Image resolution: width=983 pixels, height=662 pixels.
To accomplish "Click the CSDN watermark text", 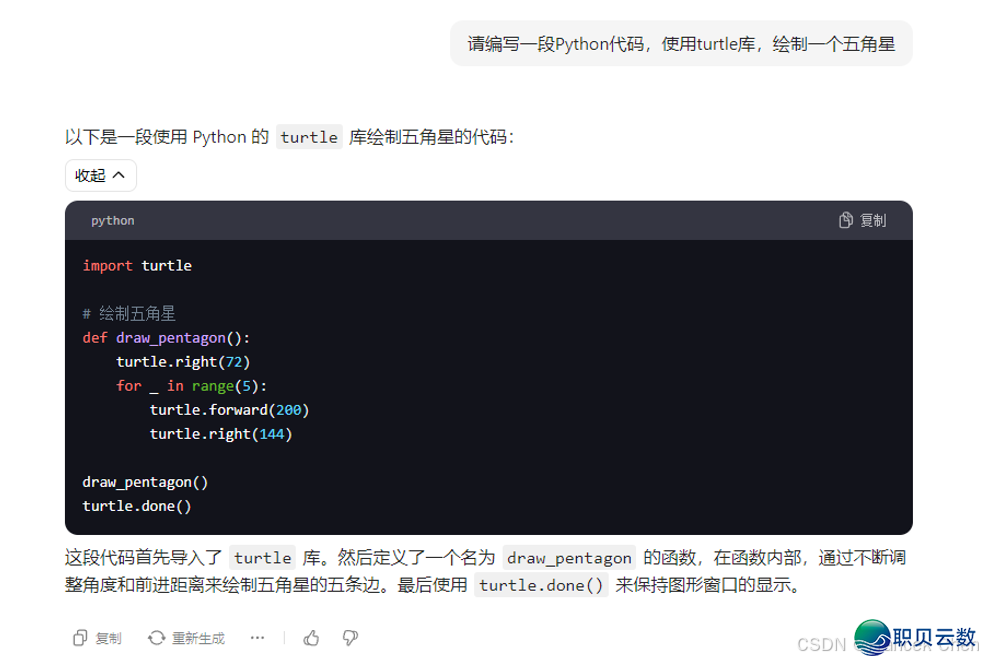I will [x=823, y=644].
